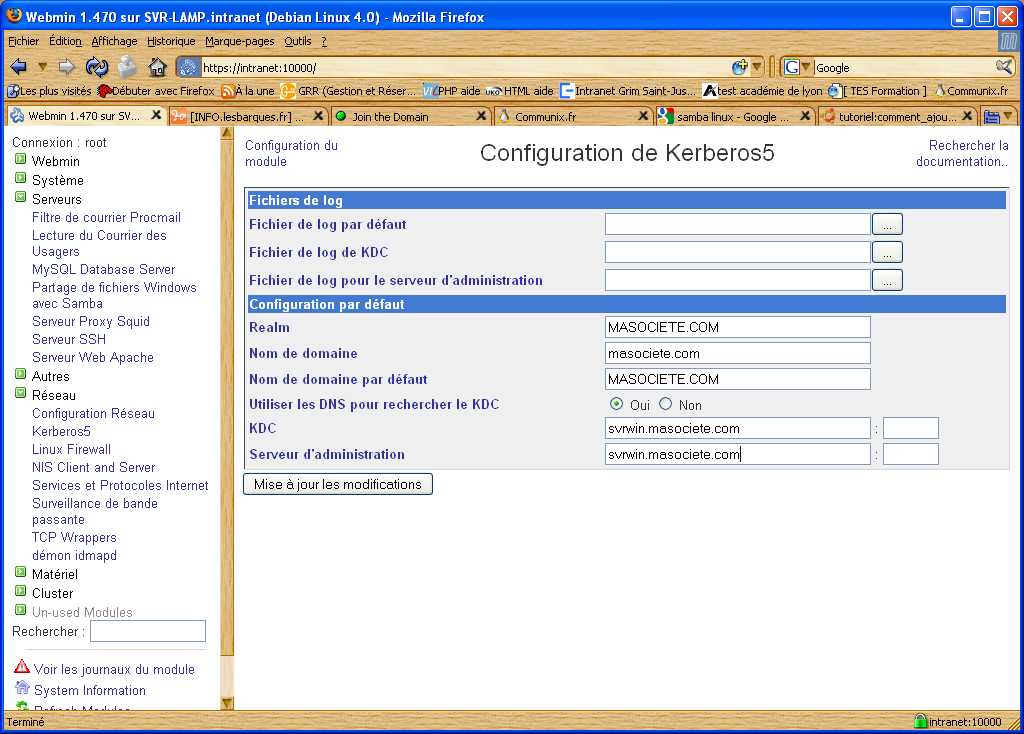The image size is (1024, 734).
Task: Click the Realm text field
Action: 737,327
